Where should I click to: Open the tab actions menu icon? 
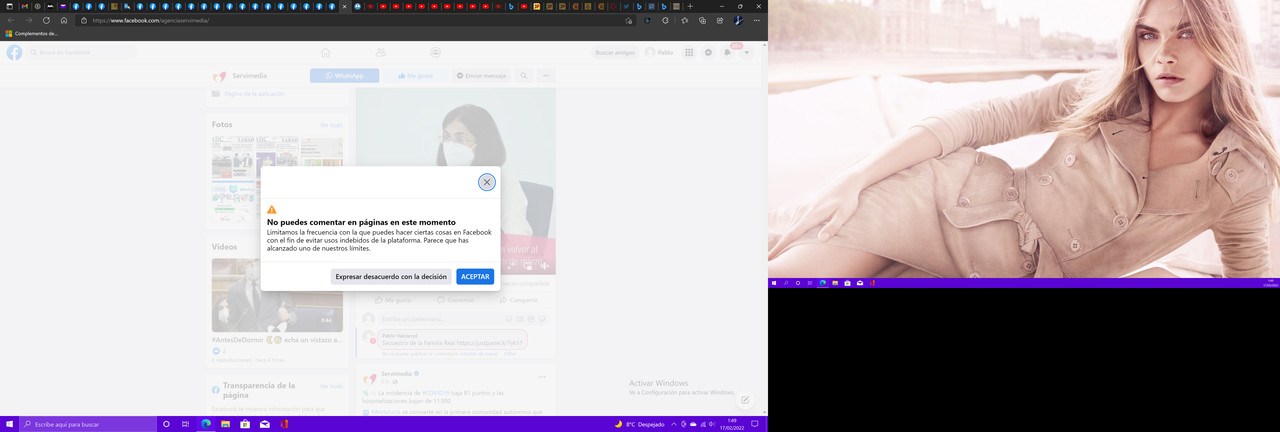11,6
